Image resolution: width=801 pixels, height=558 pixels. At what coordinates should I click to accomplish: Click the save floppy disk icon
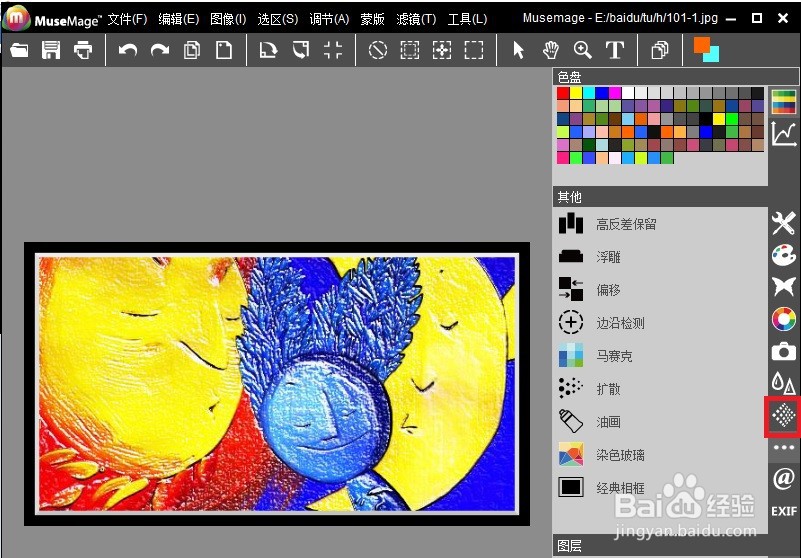[51, 50]
